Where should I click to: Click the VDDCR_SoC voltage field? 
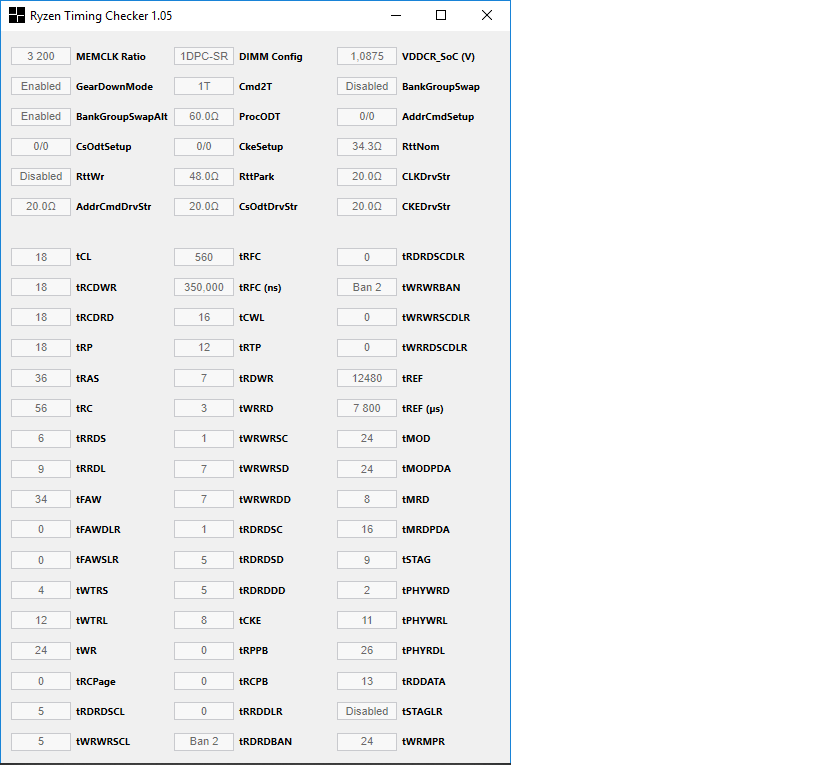367,56
